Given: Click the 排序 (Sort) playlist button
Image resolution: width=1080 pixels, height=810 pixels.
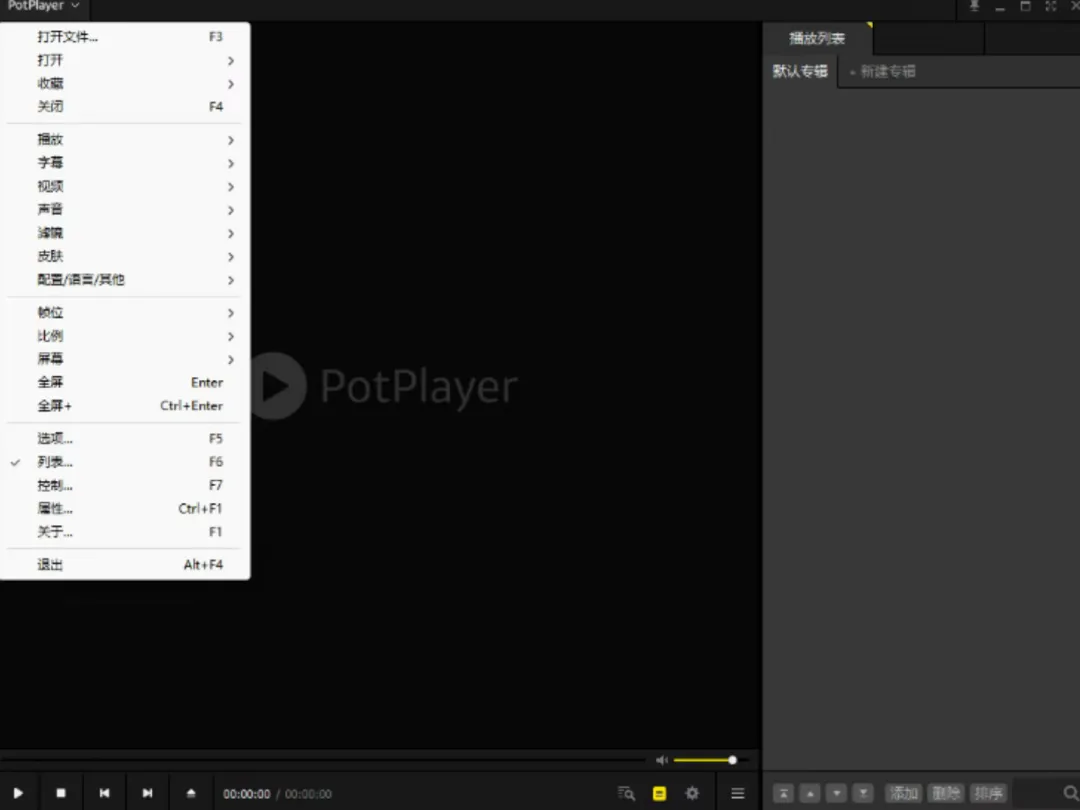Looking at the screenshot, I should [x=988, y=793].
